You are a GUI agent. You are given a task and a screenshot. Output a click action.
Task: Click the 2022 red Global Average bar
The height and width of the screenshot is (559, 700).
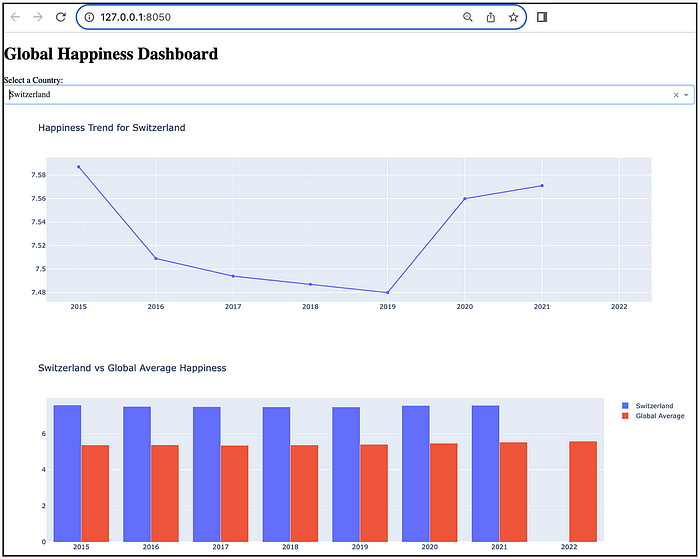click(x=583, y=492)
